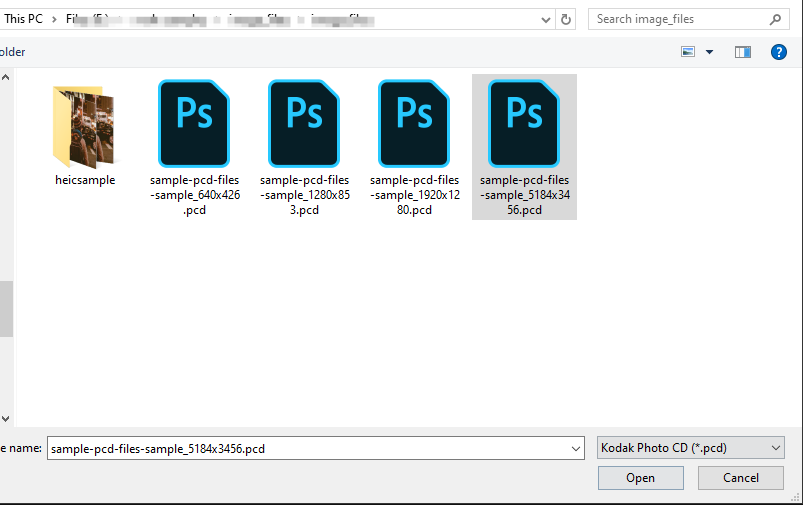The height and width of the screenshot is (505, 803).
Task: Click This PC in address breadcrumb
Action: [x=23, y=19]
